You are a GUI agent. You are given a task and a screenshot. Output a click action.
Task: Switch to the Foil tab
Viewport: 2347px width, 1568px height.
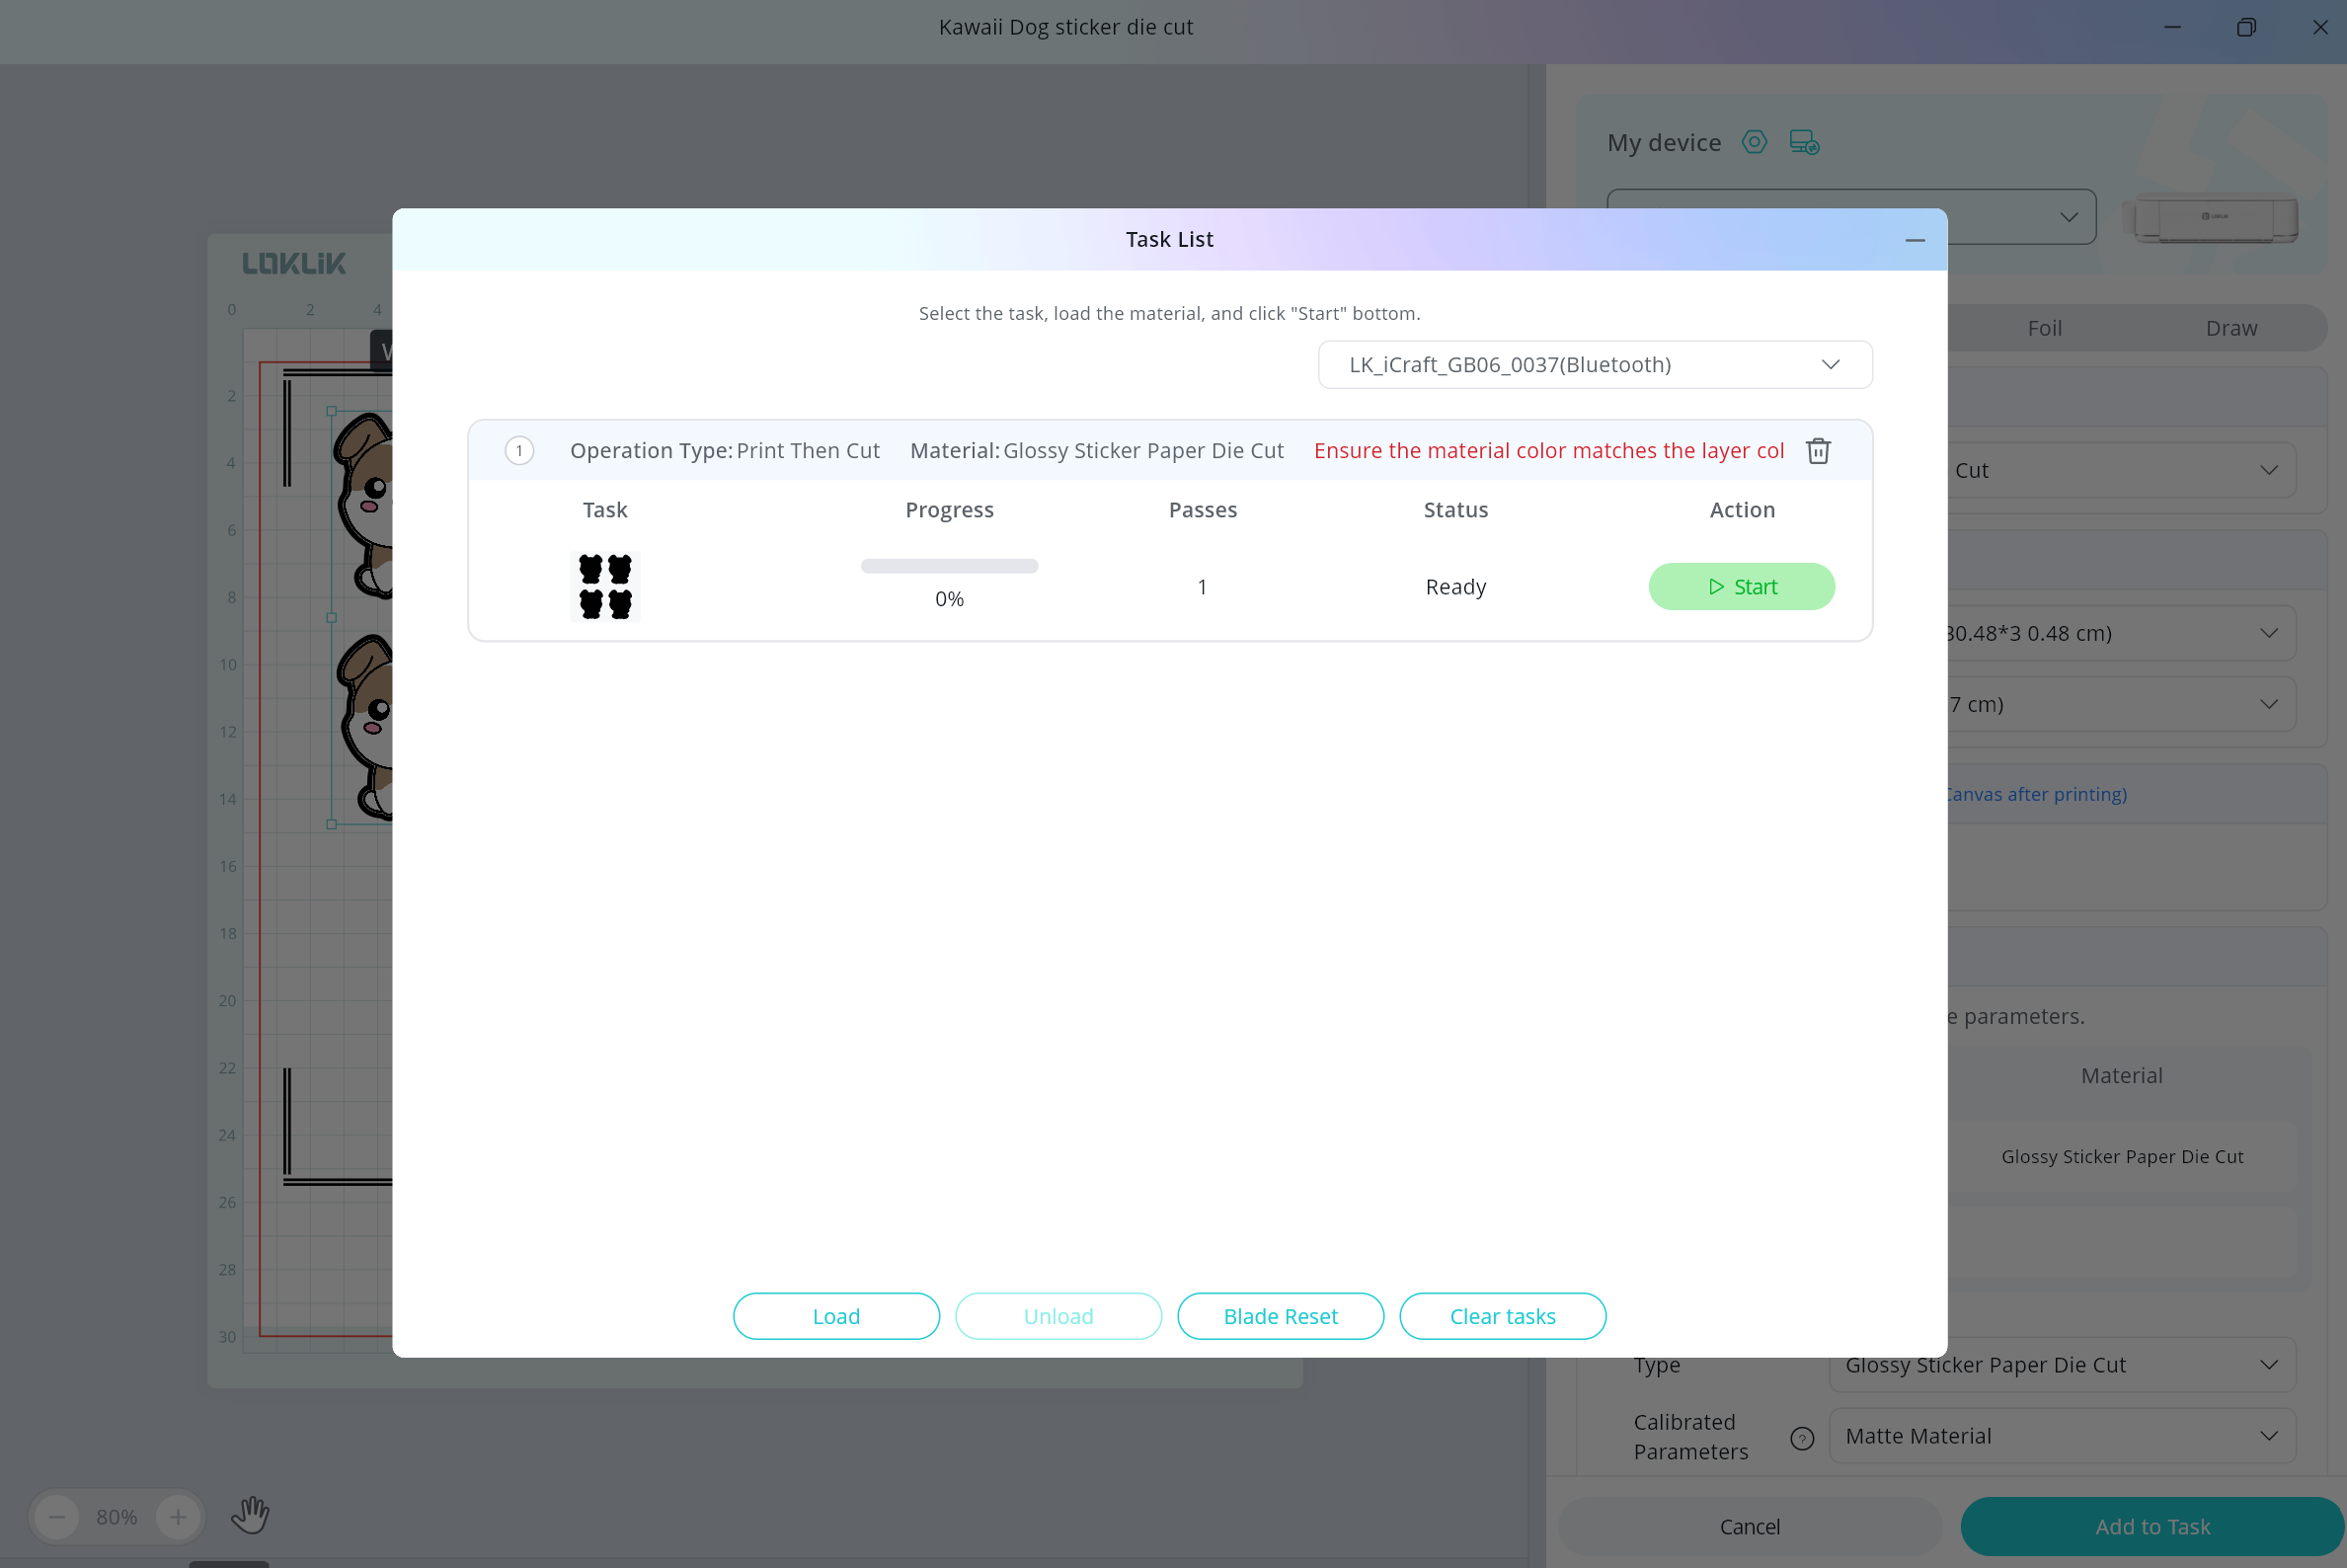[x=2044, y=329]
